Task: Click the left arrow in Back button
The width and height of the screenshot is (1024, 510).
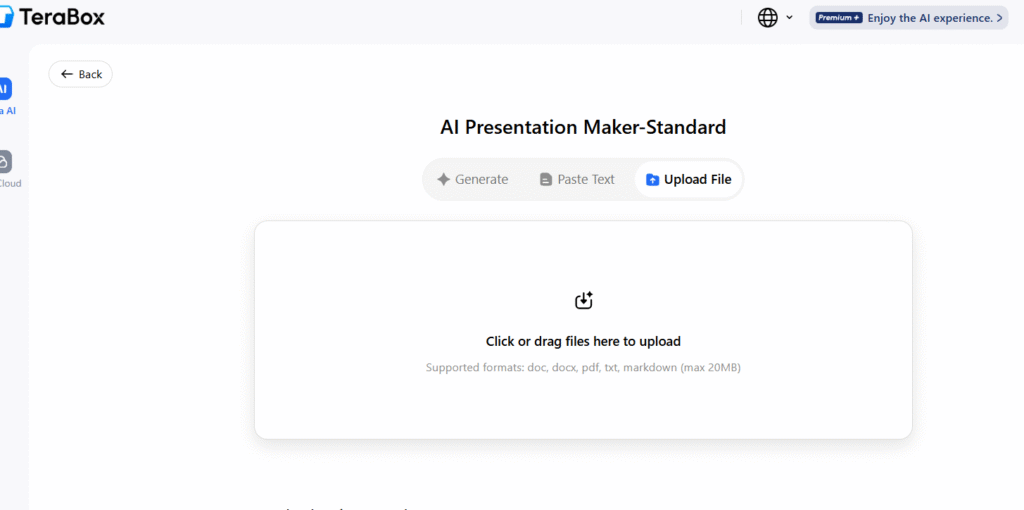Action: click(67, 74)
